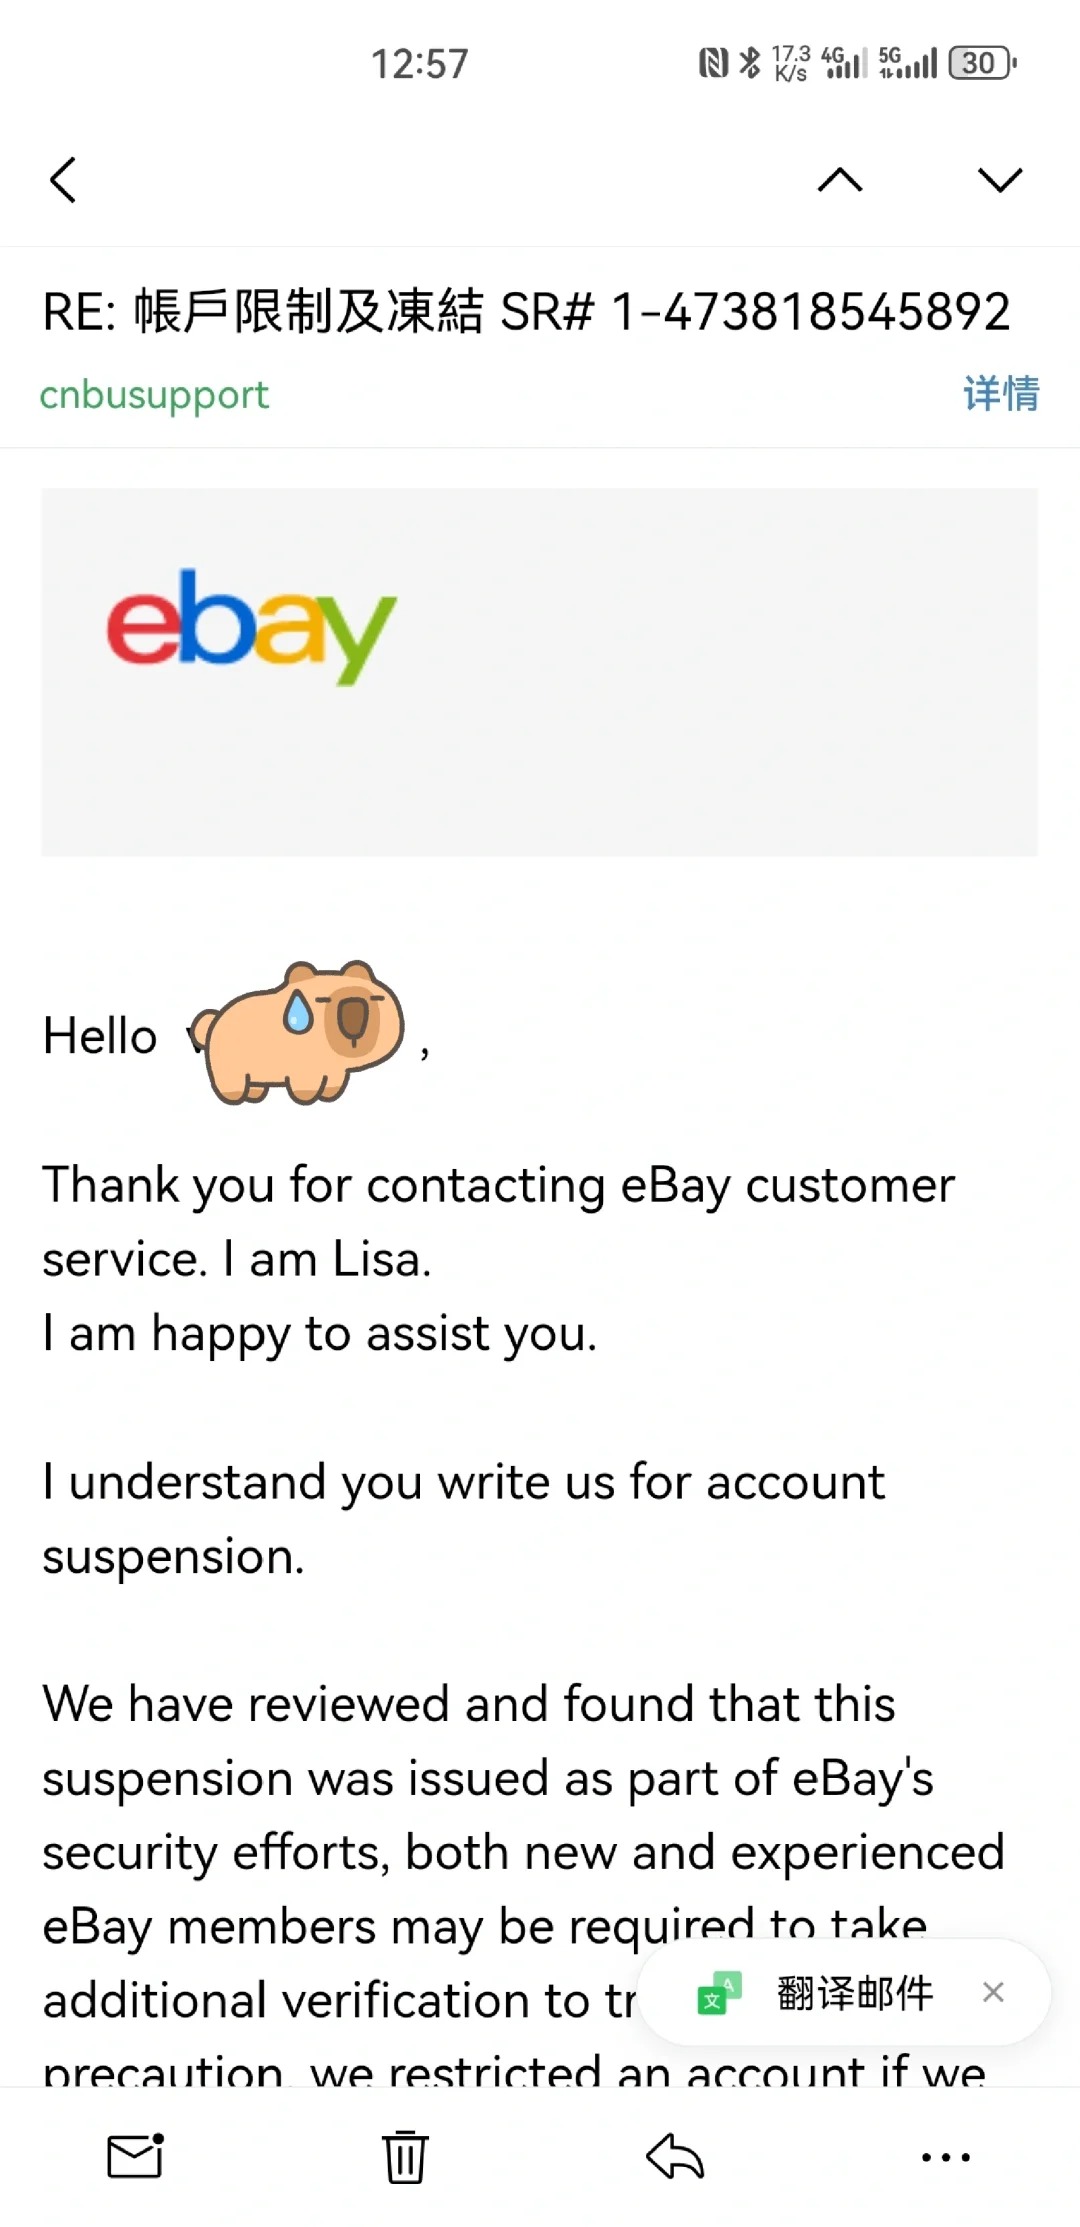Viewport: 1080px width, 2227px height.
Task: Open the cnbusupport sender address
Action: (154, 395)
